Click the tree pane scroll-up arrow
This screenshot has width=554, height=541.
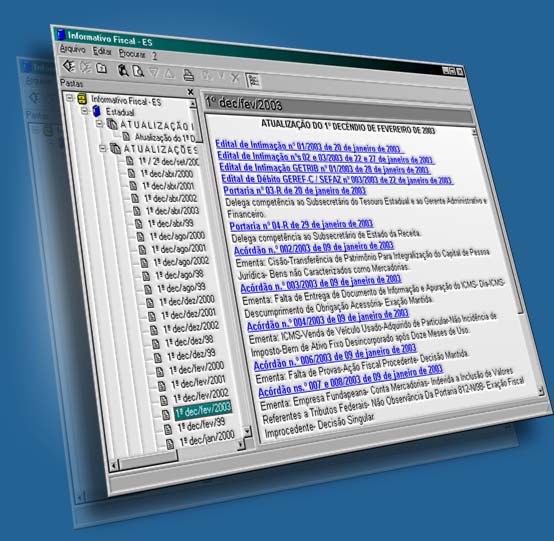point(193,104)
